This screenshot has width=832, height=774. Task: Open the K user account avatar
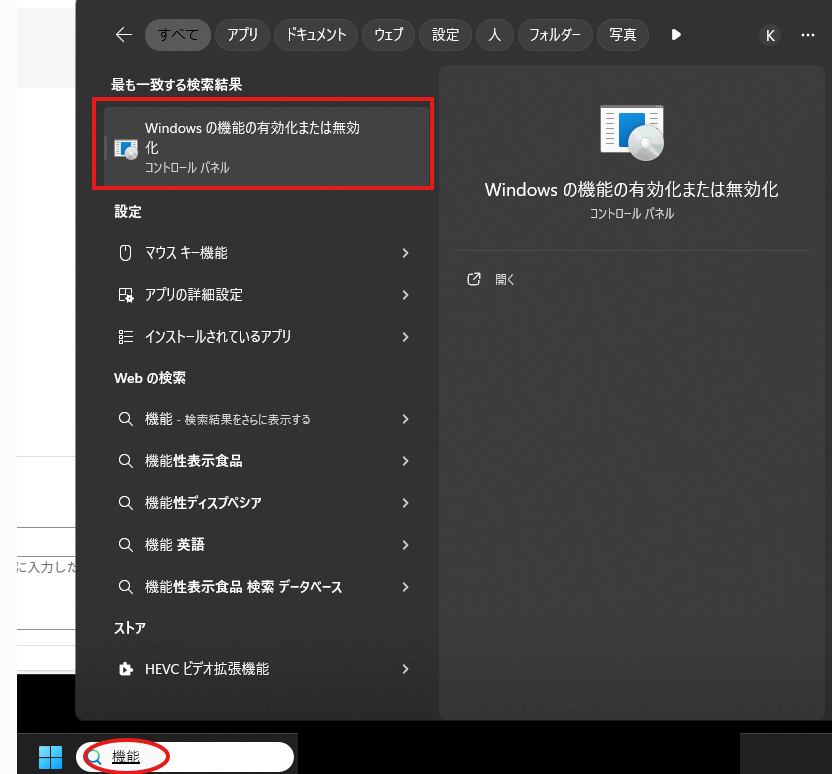point(770,36)
